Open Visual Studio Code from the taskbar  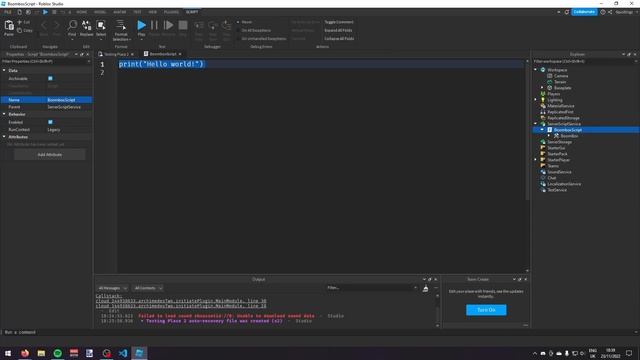coord(123,353)
